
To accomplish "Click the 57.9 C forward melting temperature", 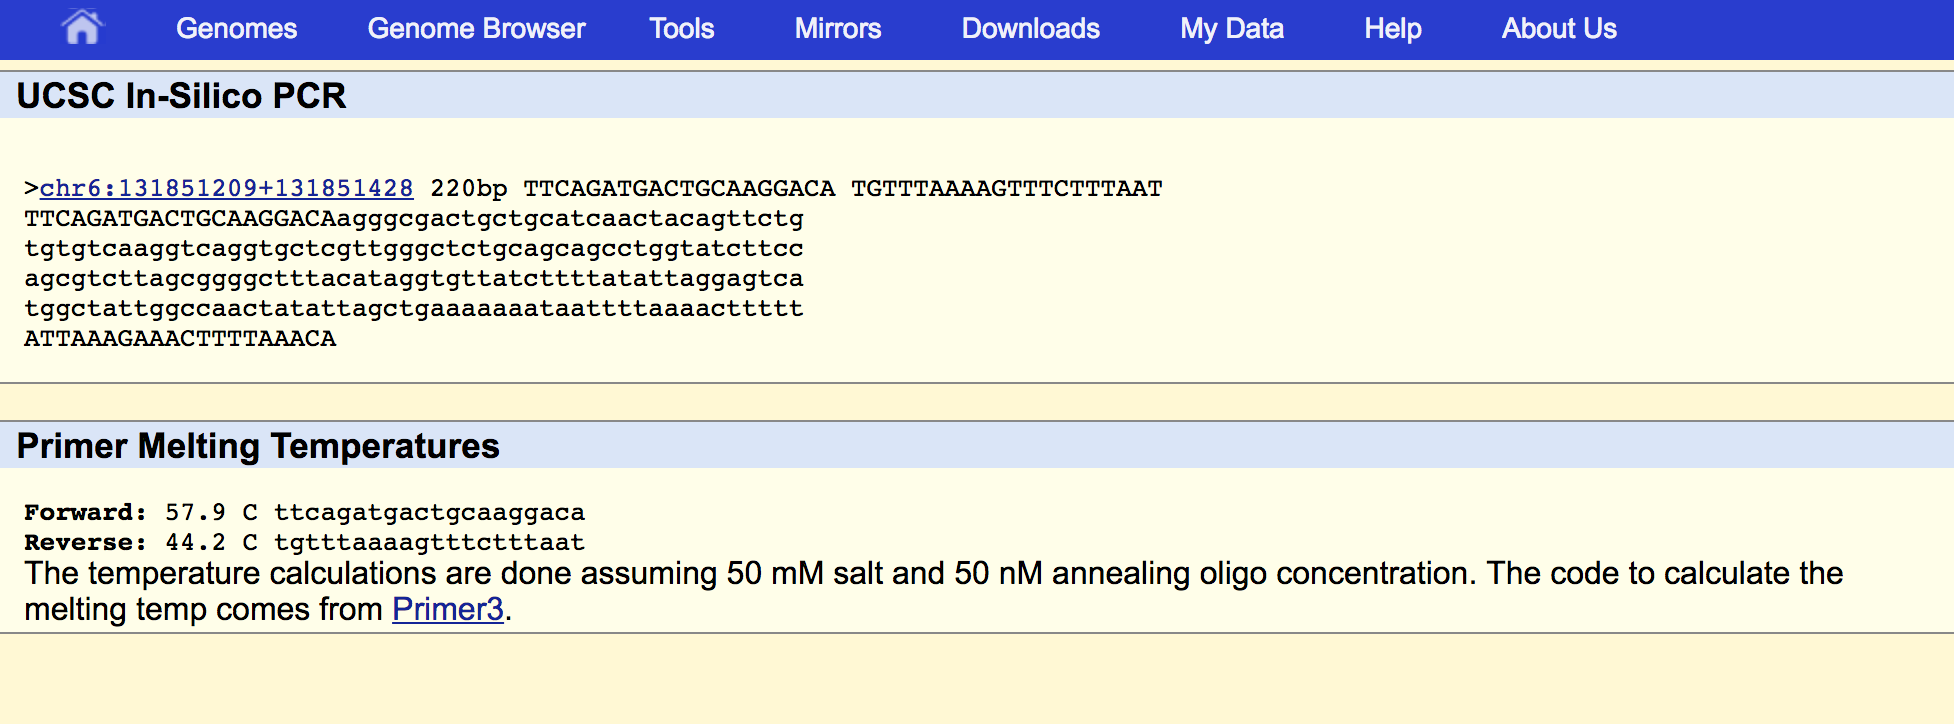I will click(x=210, y=512).
